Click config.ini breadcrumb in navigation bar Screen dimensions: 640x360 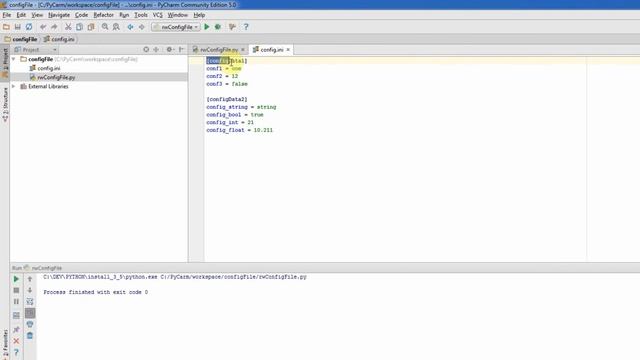(x=60, y=39)
